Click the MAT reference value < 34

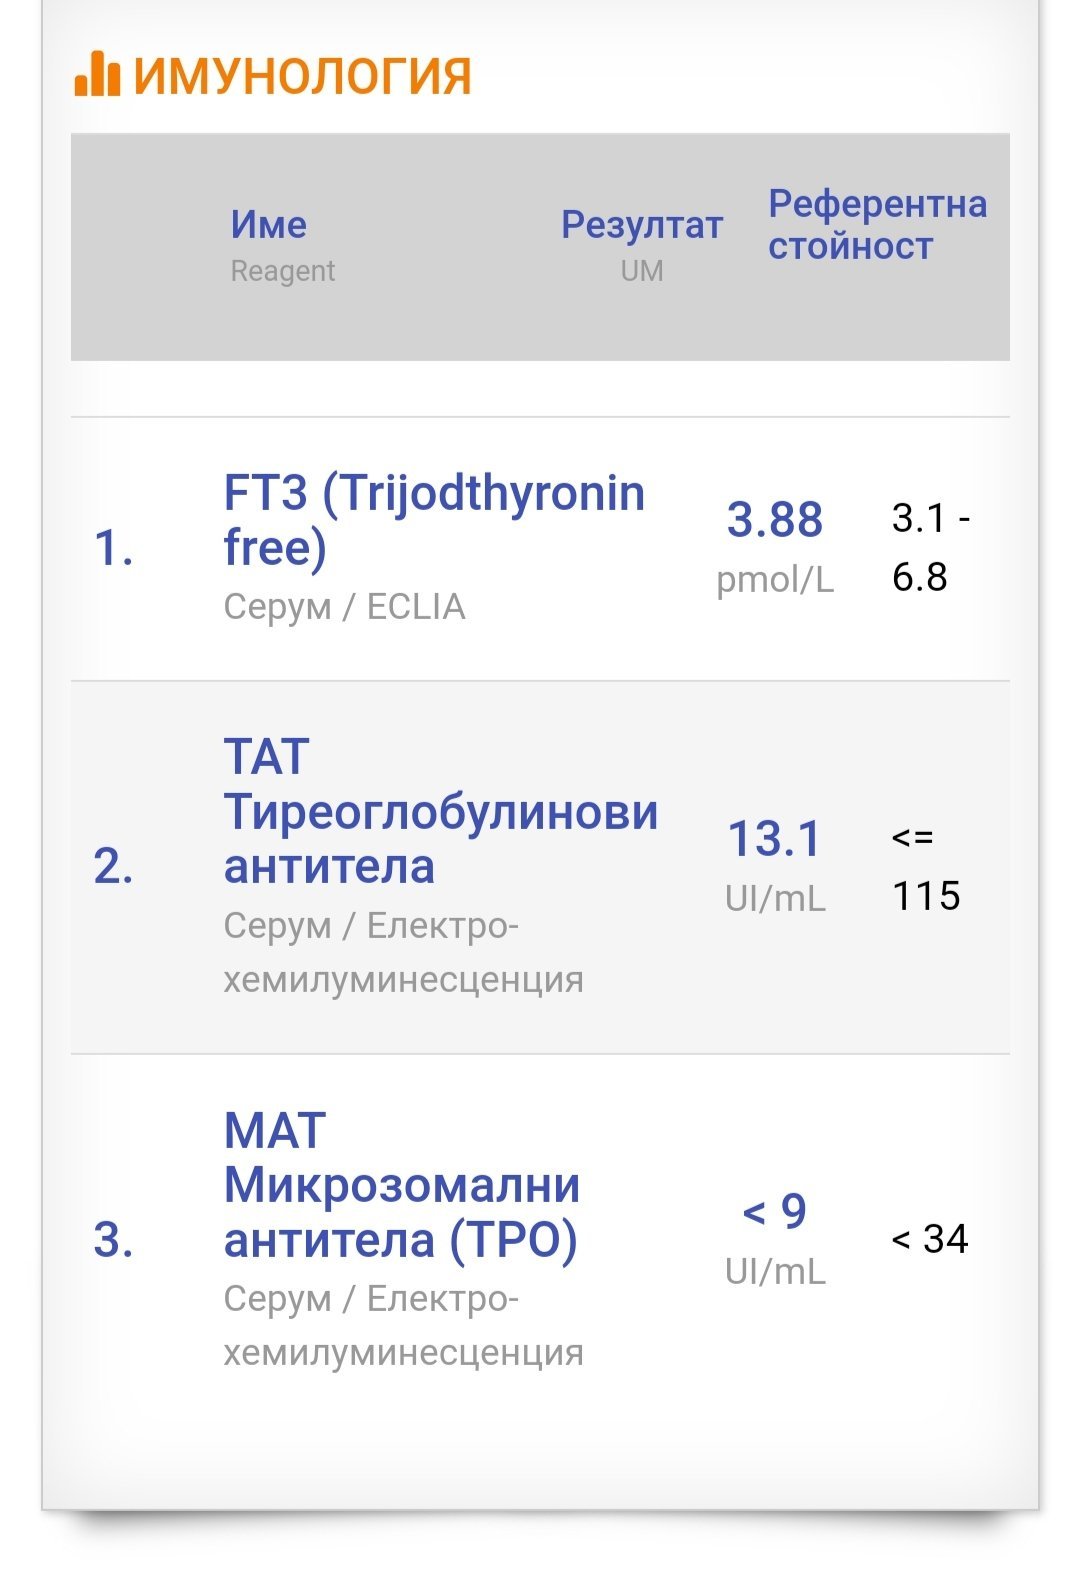pos(929,1239)
